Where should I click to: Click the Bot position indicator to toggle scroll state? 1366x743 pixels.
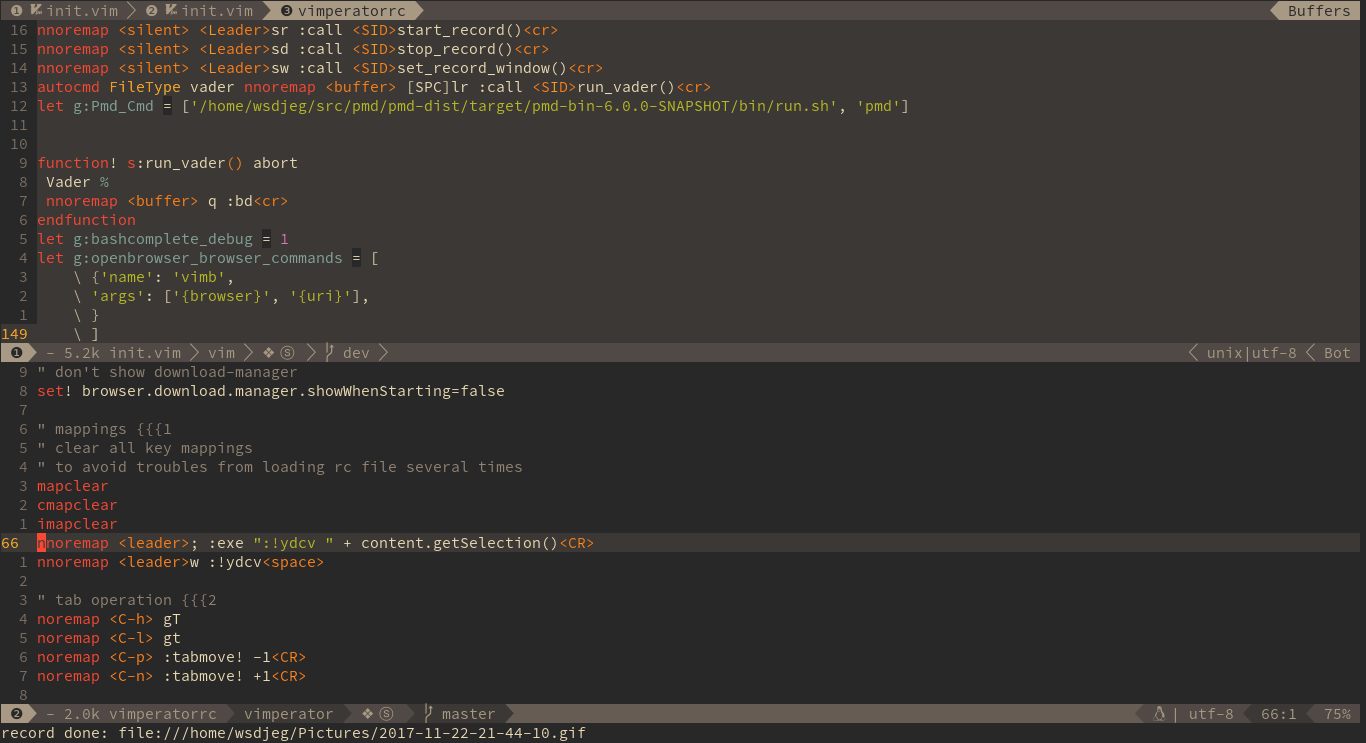click(x=1338, y=352)
